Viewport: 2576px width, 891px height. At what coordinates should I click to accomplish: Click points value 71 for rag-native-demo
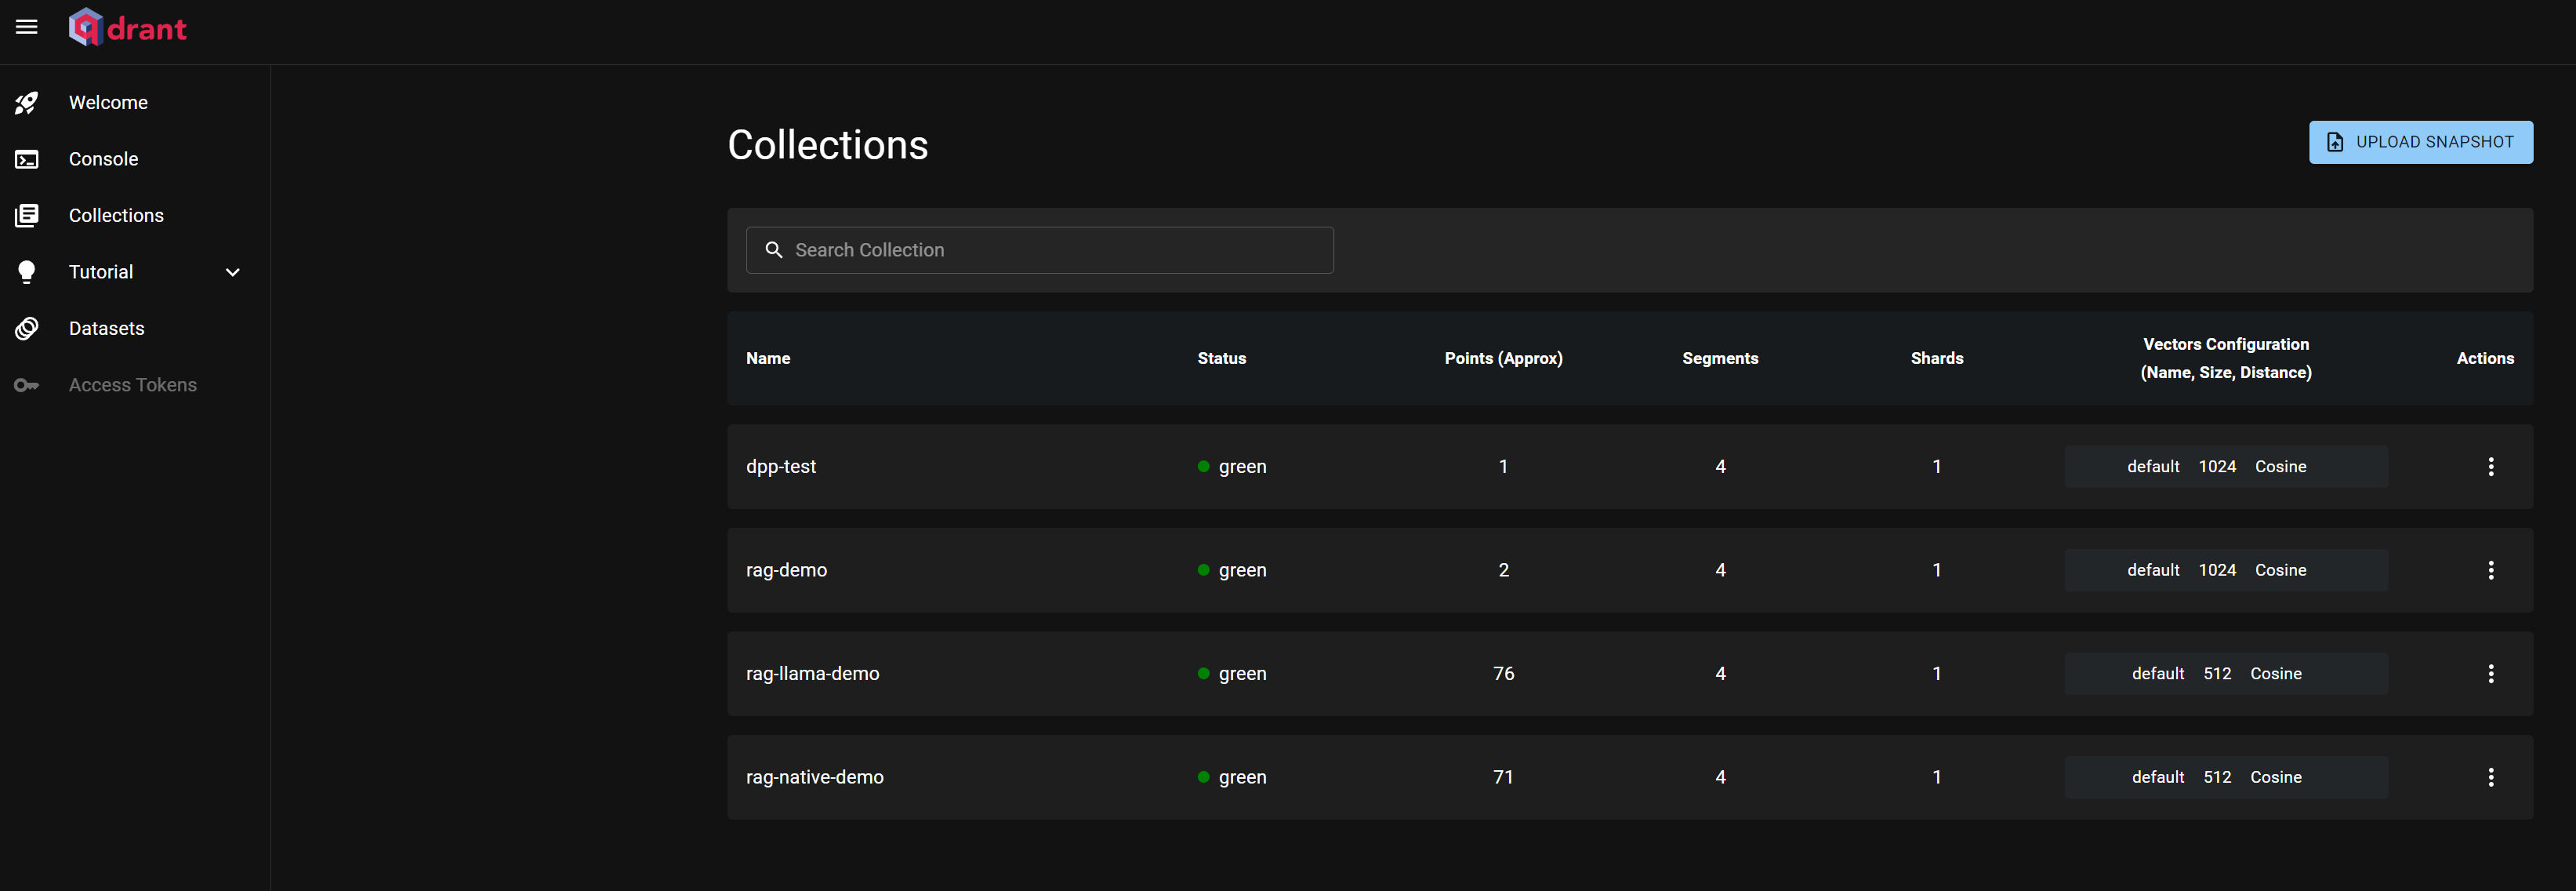click(x=1503, y=777)
